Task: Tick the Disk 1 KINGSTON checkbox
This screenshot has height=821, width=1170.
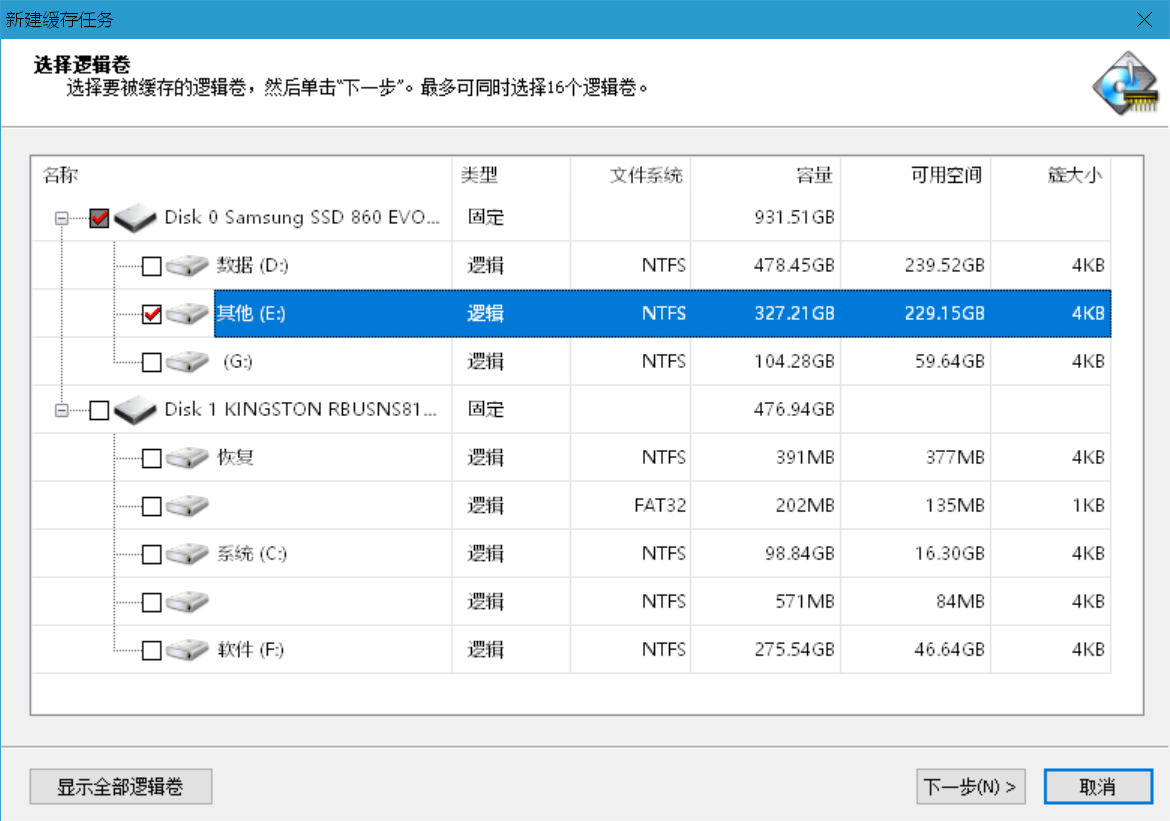Action: tap(99, 410)
